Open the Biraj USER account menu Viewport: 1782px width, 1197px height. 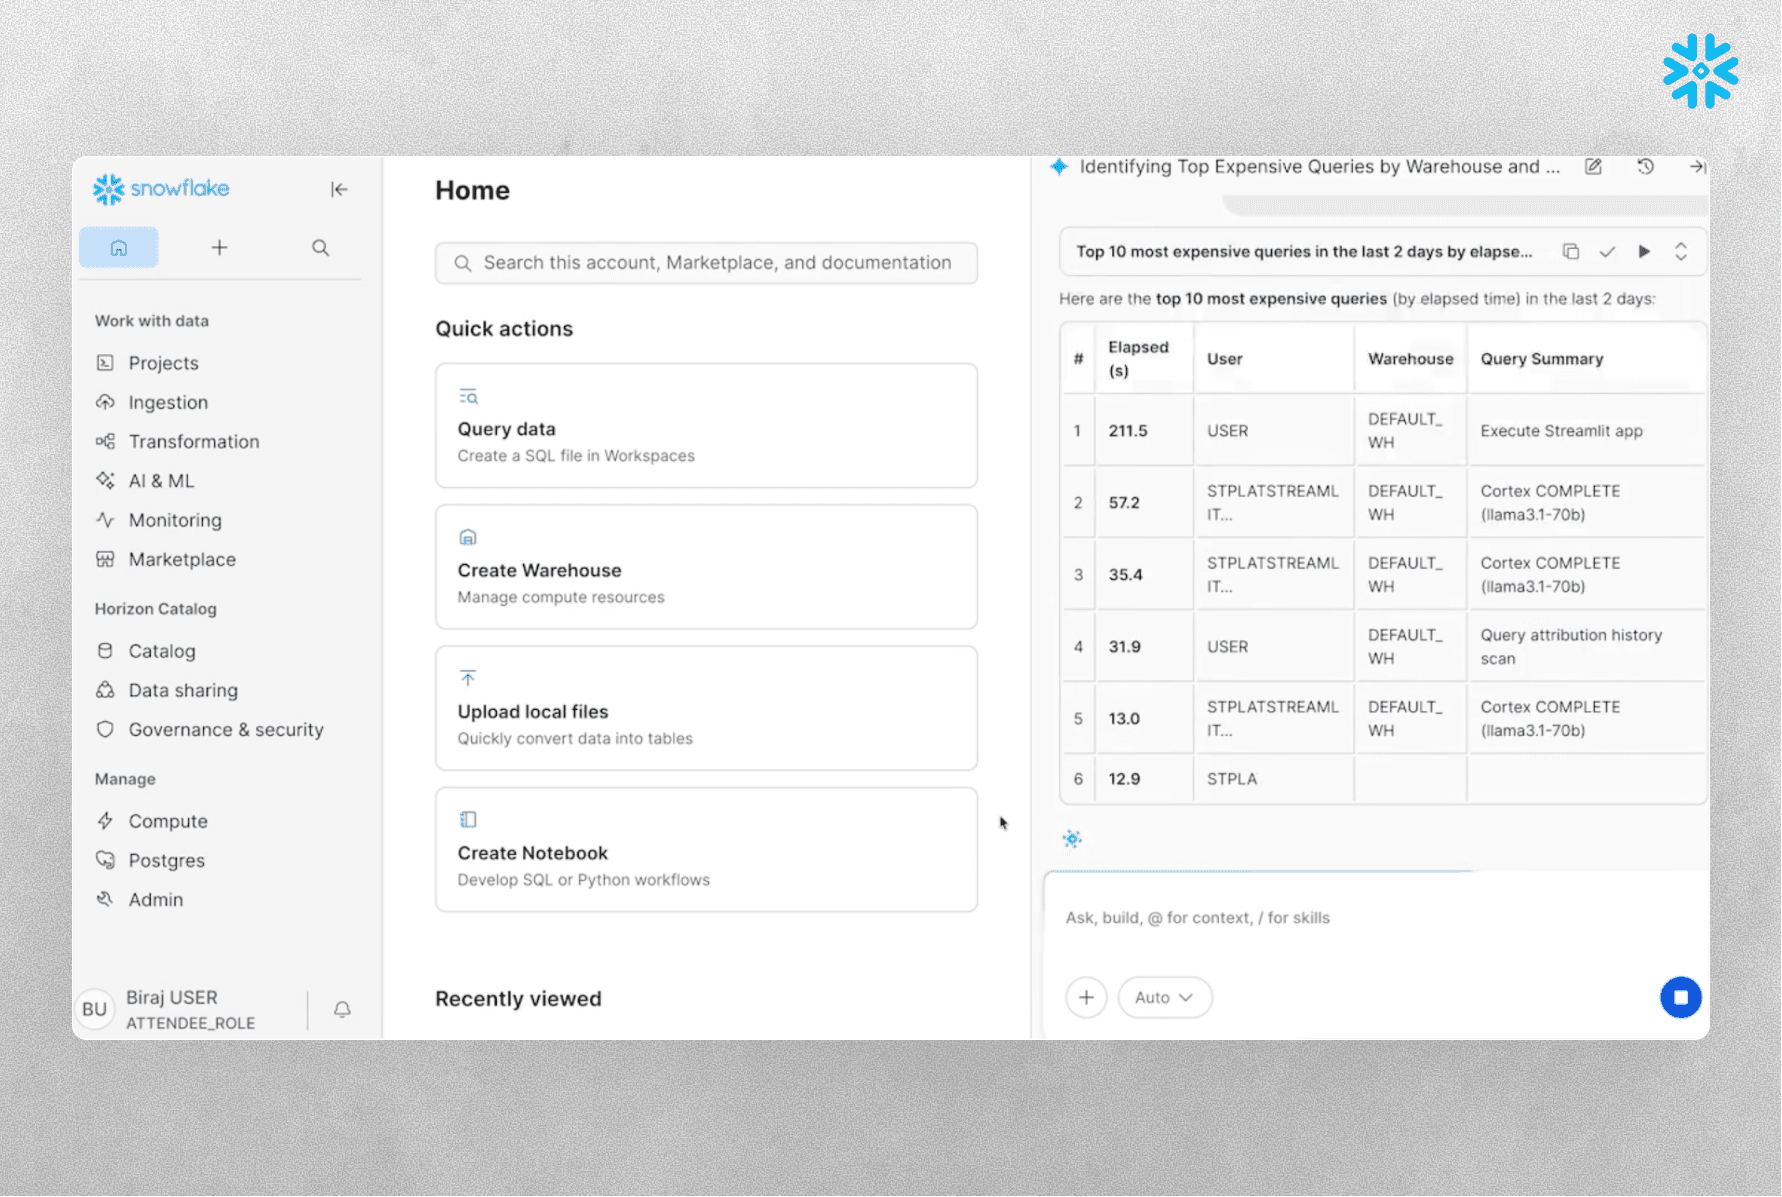pos(191,1009)
